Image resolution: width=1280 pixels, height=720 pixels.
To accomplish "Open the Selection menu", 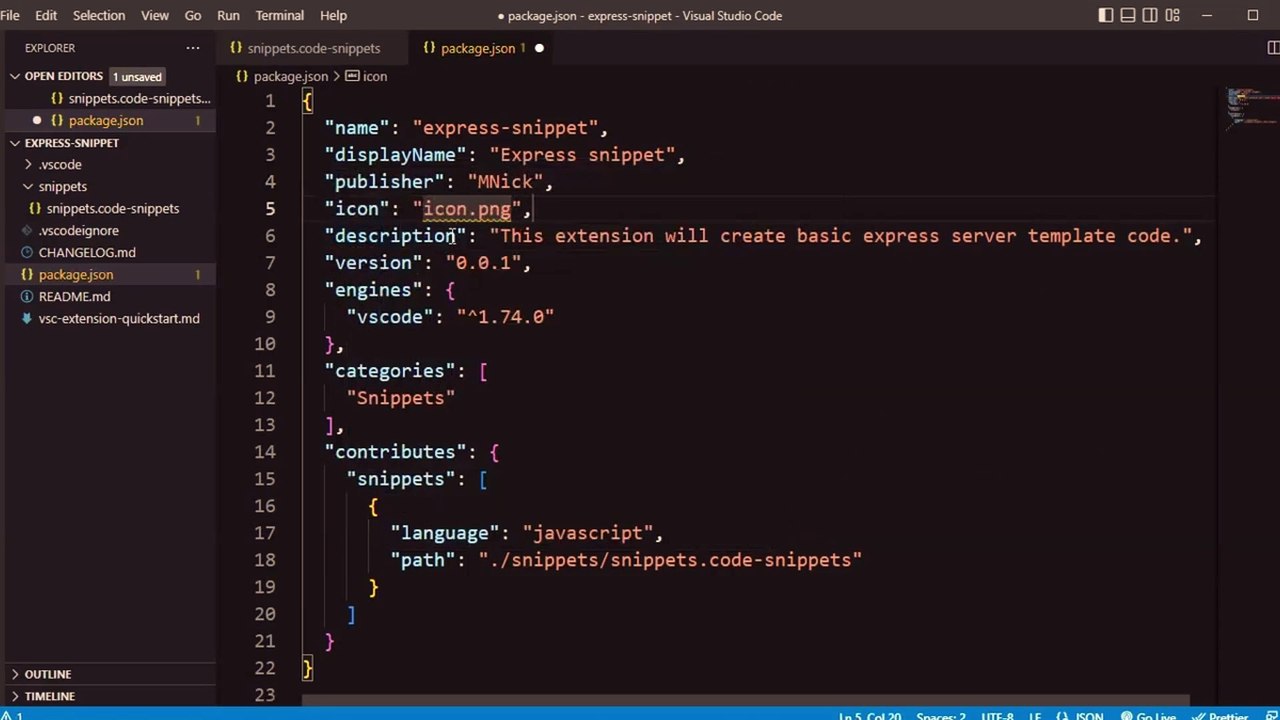I will click(99, 15).
